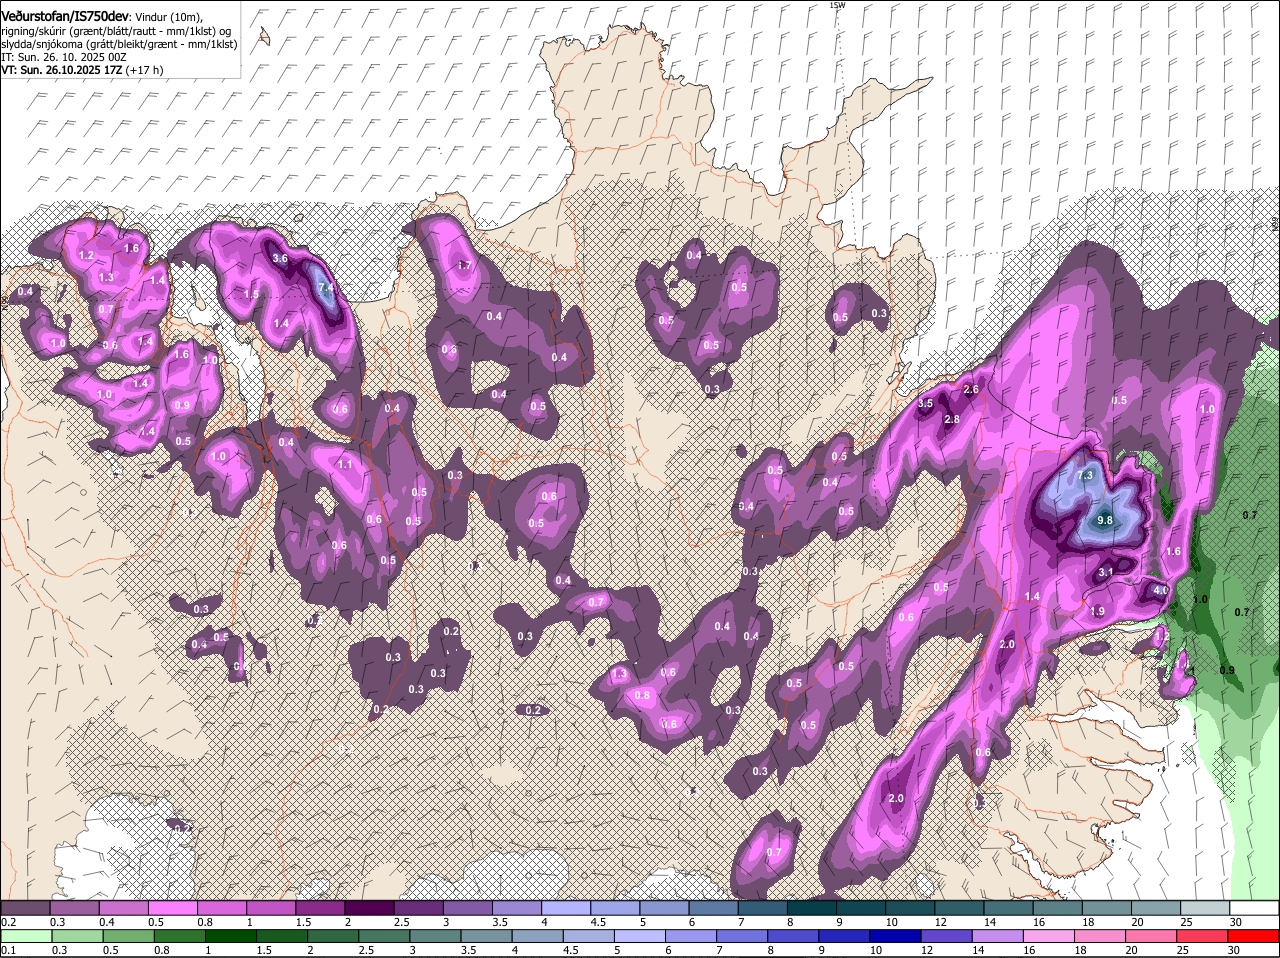
Task: Pick the red lower legend swatch after 30
Action: click(1255, 936)
